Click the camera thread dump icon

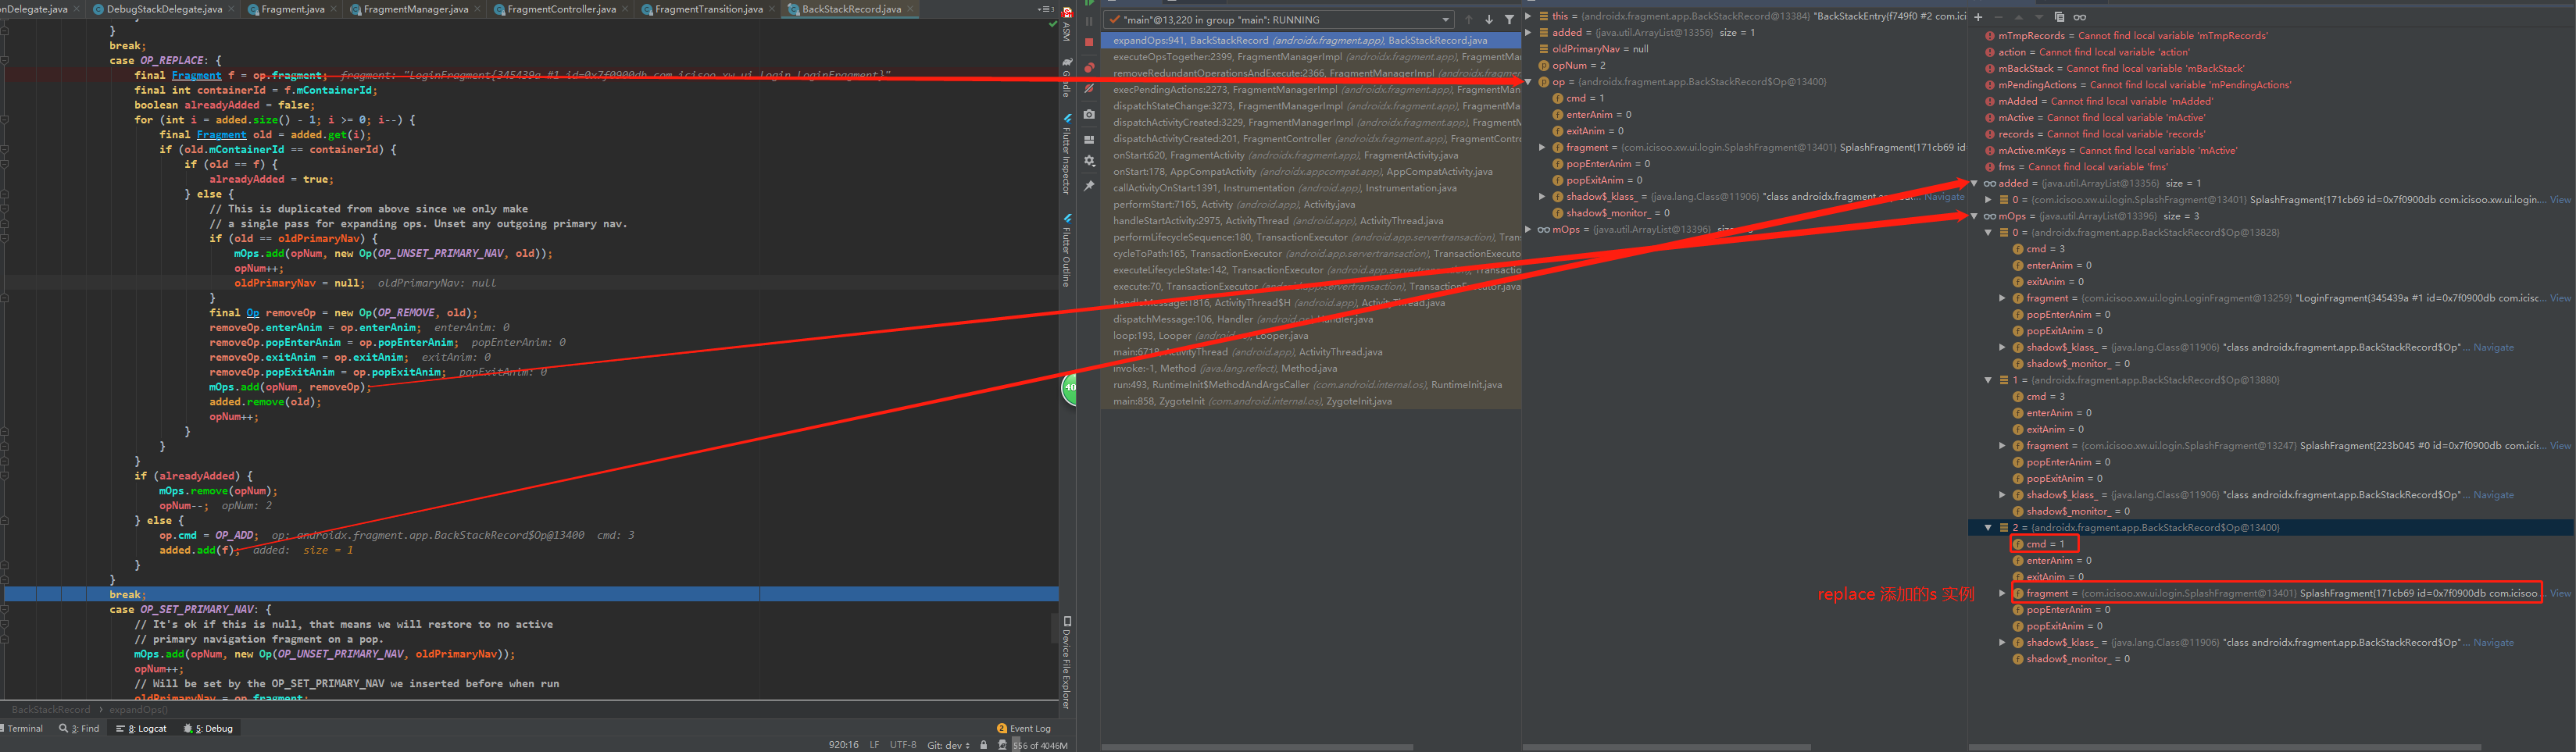click(x=1089, y=114)
